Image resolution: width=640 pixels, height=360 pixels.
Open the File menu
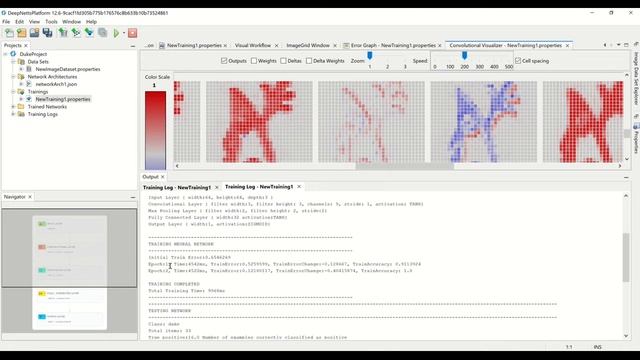click(6, 22)
